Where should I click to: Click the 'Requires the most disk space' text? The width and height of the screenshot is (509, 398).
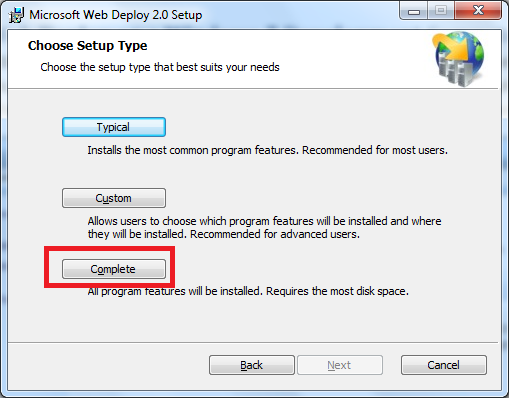337,291
